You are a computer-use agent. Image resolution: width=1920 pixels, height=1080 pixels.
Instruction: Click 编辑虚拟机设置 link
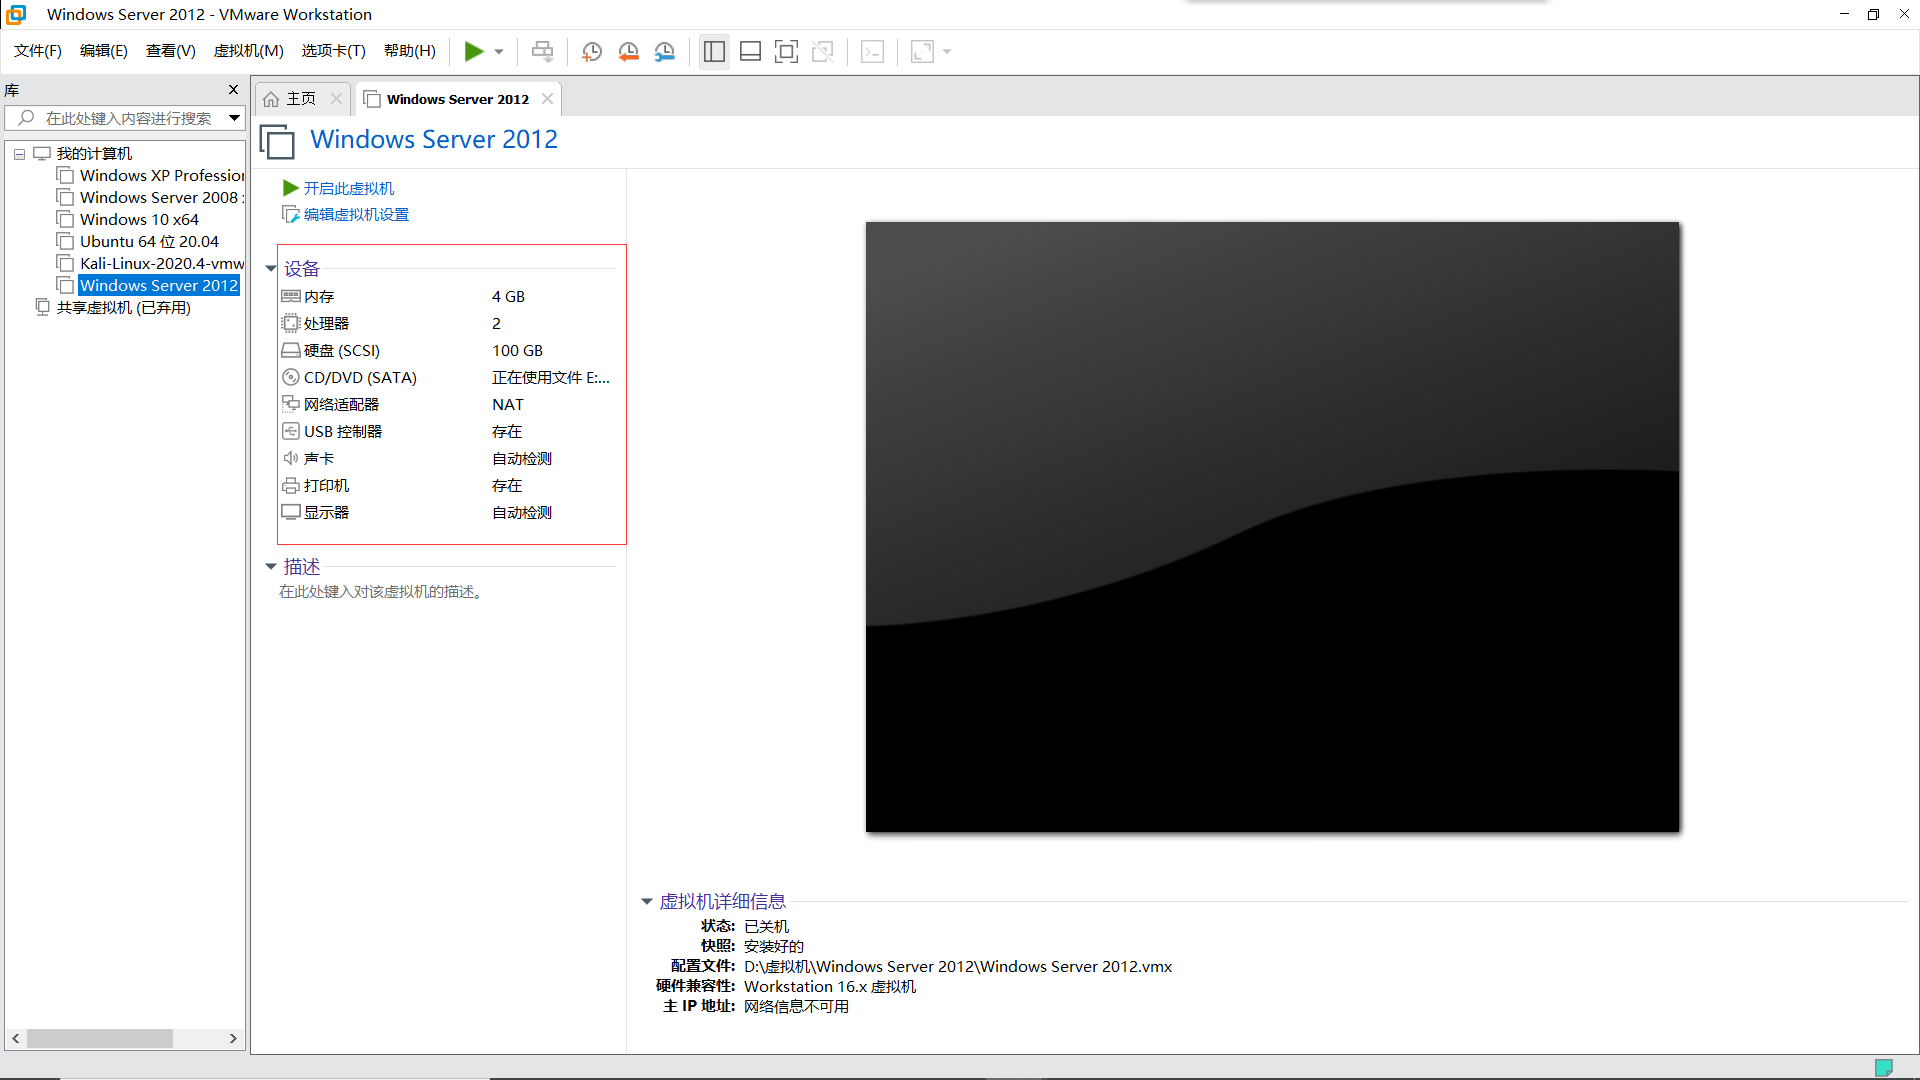[x=356, y=214]
